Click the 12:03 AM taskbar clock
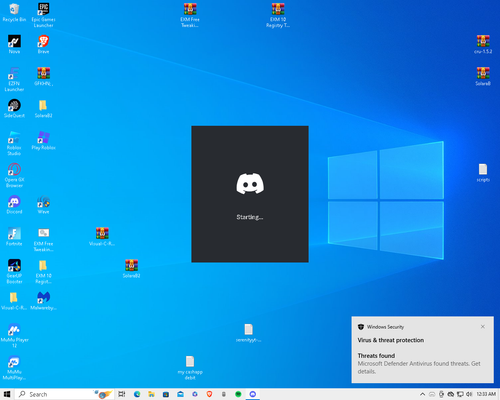500x400 pixels. point(486,394)
